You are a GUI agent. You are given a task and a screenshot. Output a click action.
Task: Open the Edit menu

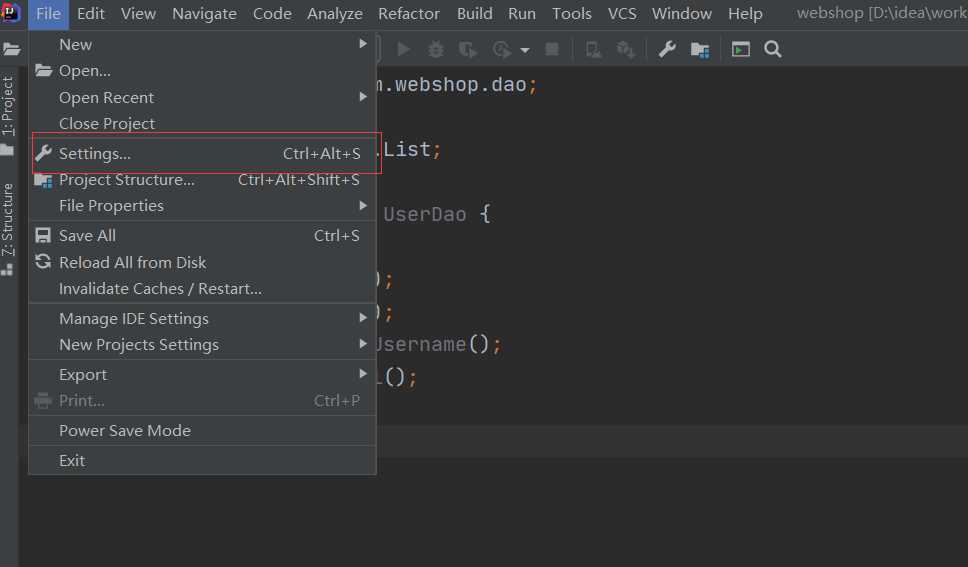91,14
